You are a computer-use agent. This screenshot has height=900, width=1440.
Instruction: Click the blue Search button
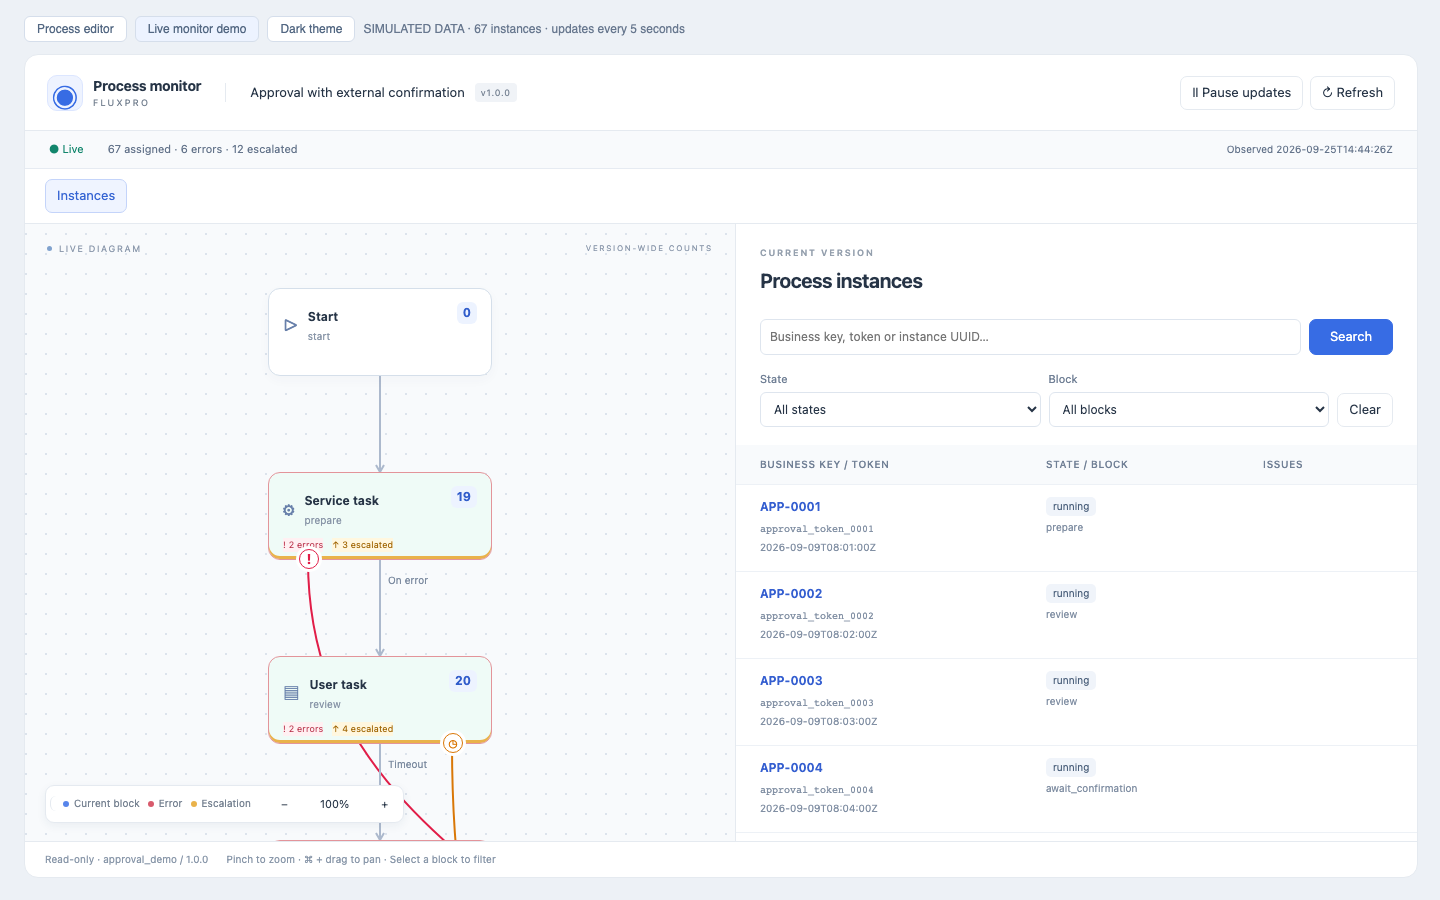click(1351, 337)
